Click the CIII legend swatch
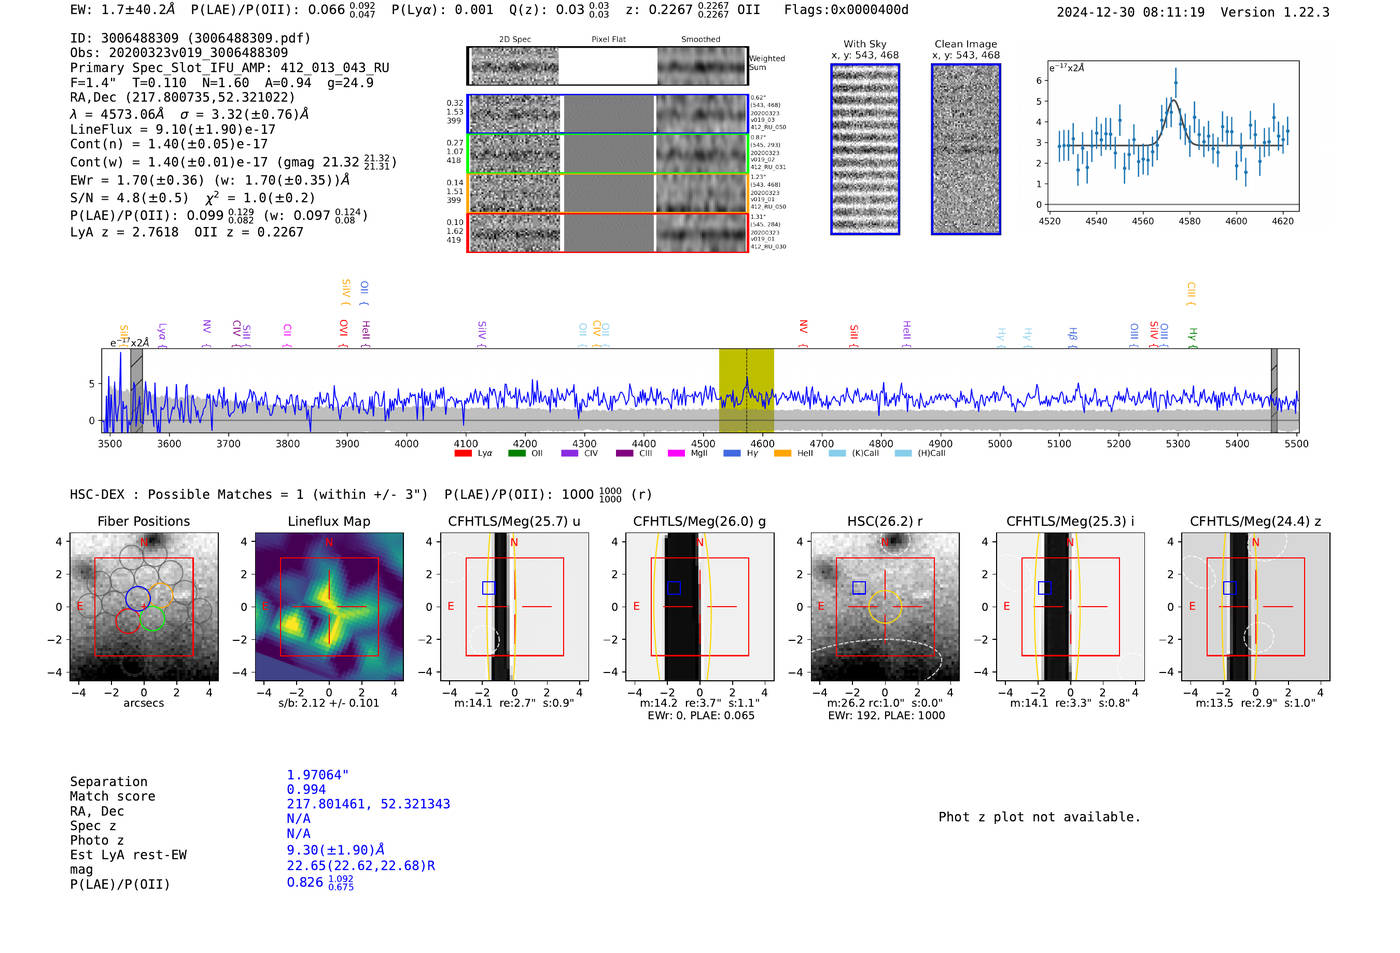This screenshot has width=1400, height=953. [625, 454]
